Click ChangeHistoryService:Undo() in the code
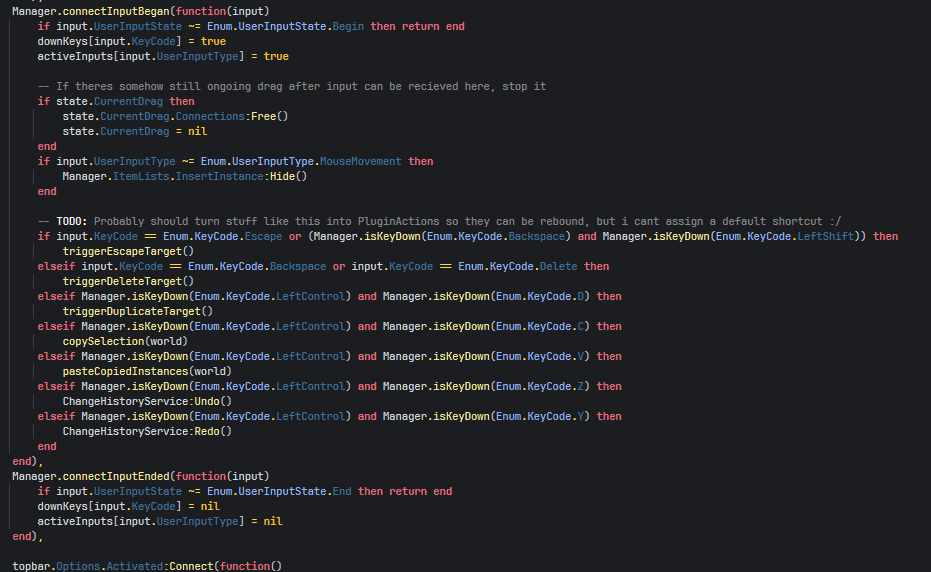The width and height of the screenshot is (931, 572). pos(147,401)
